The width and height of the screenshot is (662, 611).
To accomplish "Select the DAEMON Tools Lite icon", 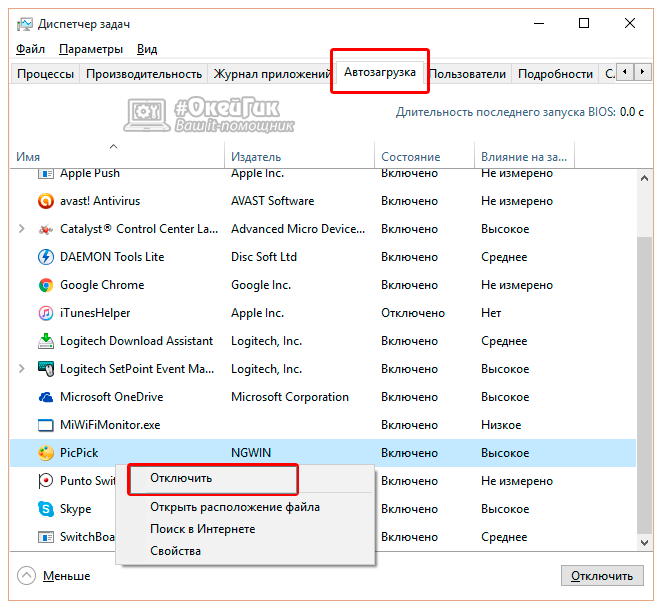I will tap(45, 257).
